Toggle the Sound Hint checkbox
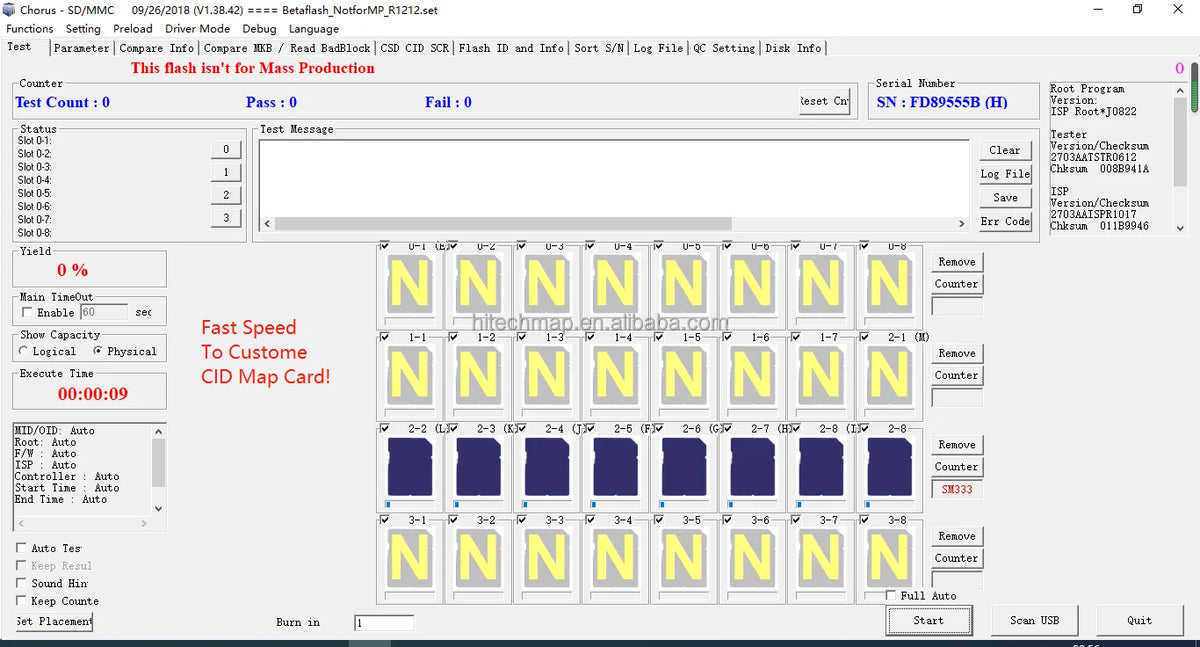 point(21,583)
